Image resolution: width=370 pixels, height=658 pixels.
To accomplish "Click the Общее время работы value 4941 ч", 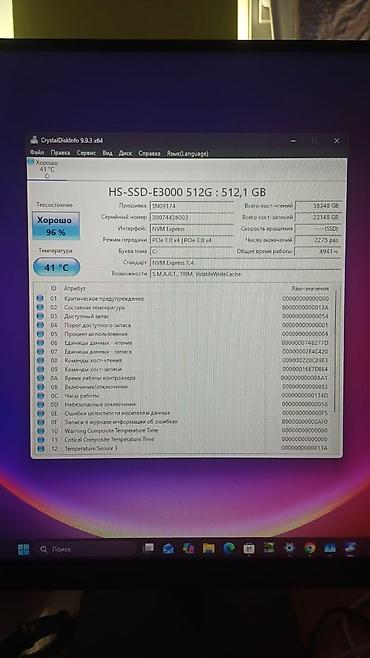I will 318,251.
